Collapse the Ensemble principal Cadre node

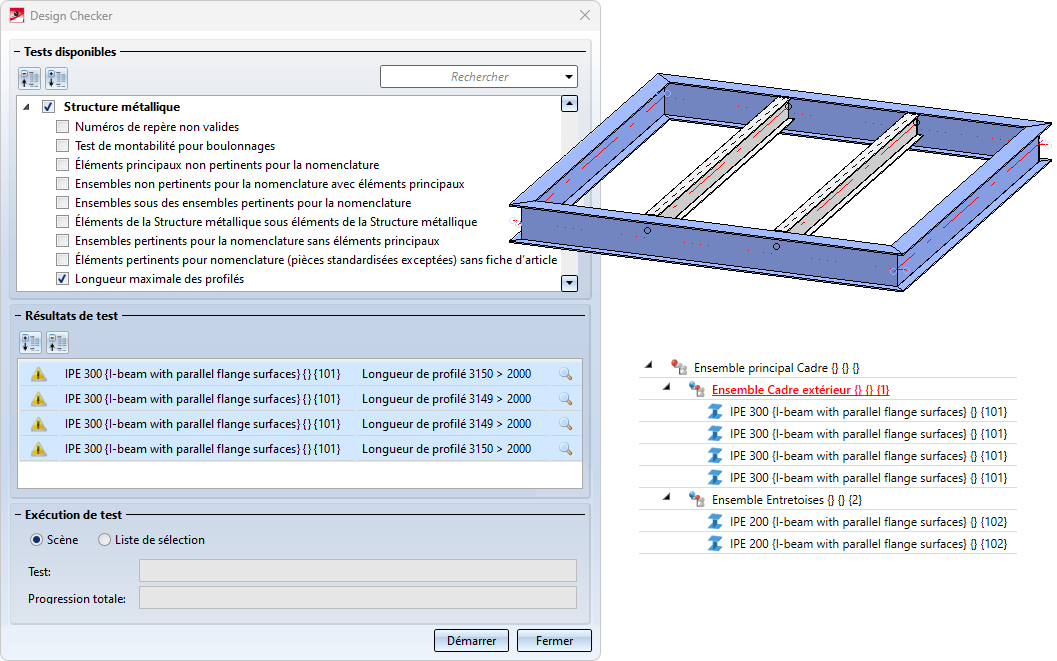point(648,365)
